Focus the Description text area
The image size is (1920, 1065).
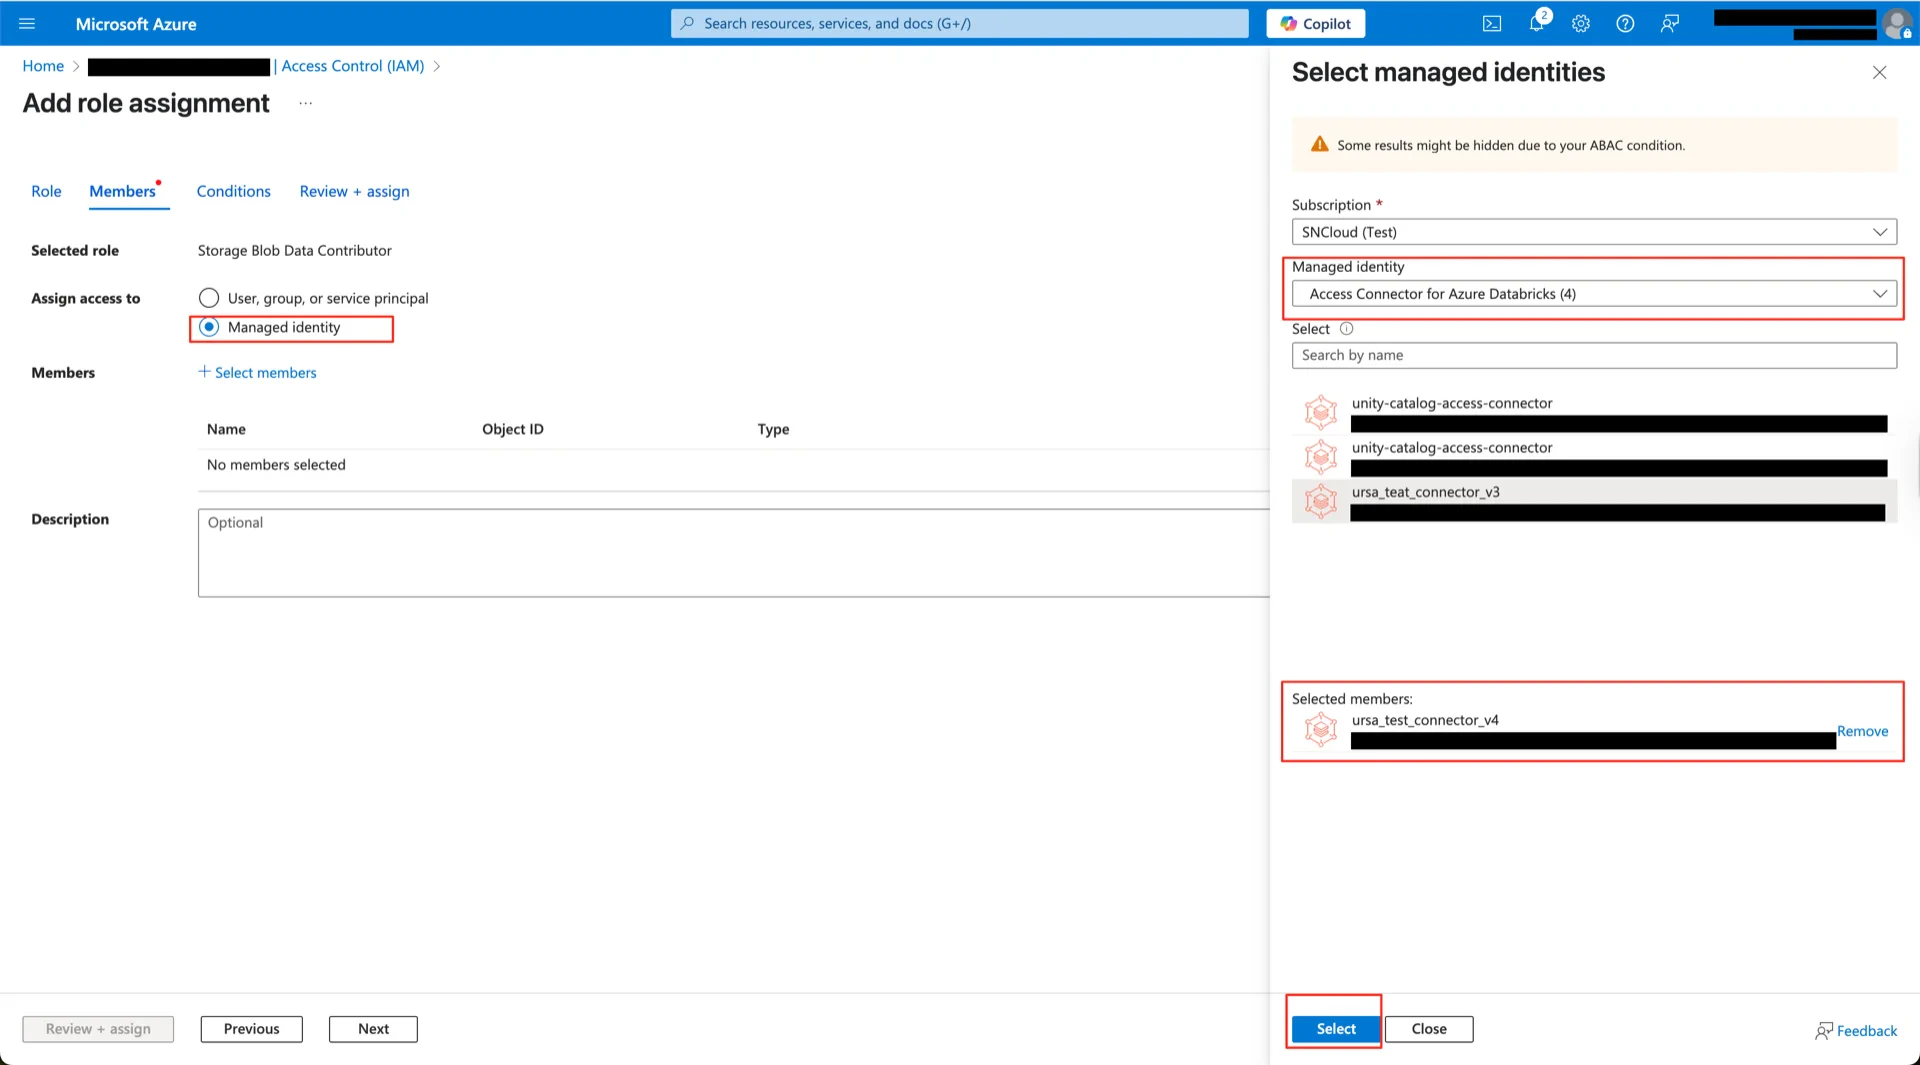733,553
